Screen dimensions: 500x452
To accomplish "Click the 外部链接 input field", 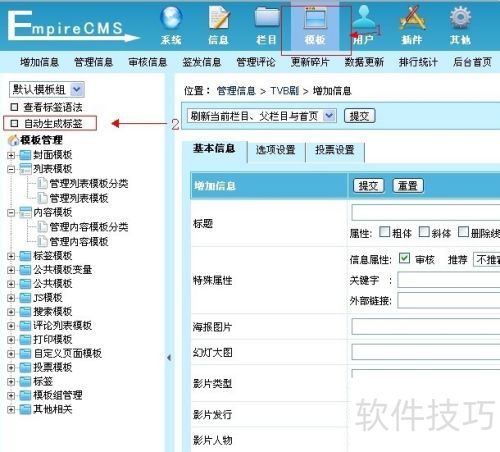I will [449, 301].
